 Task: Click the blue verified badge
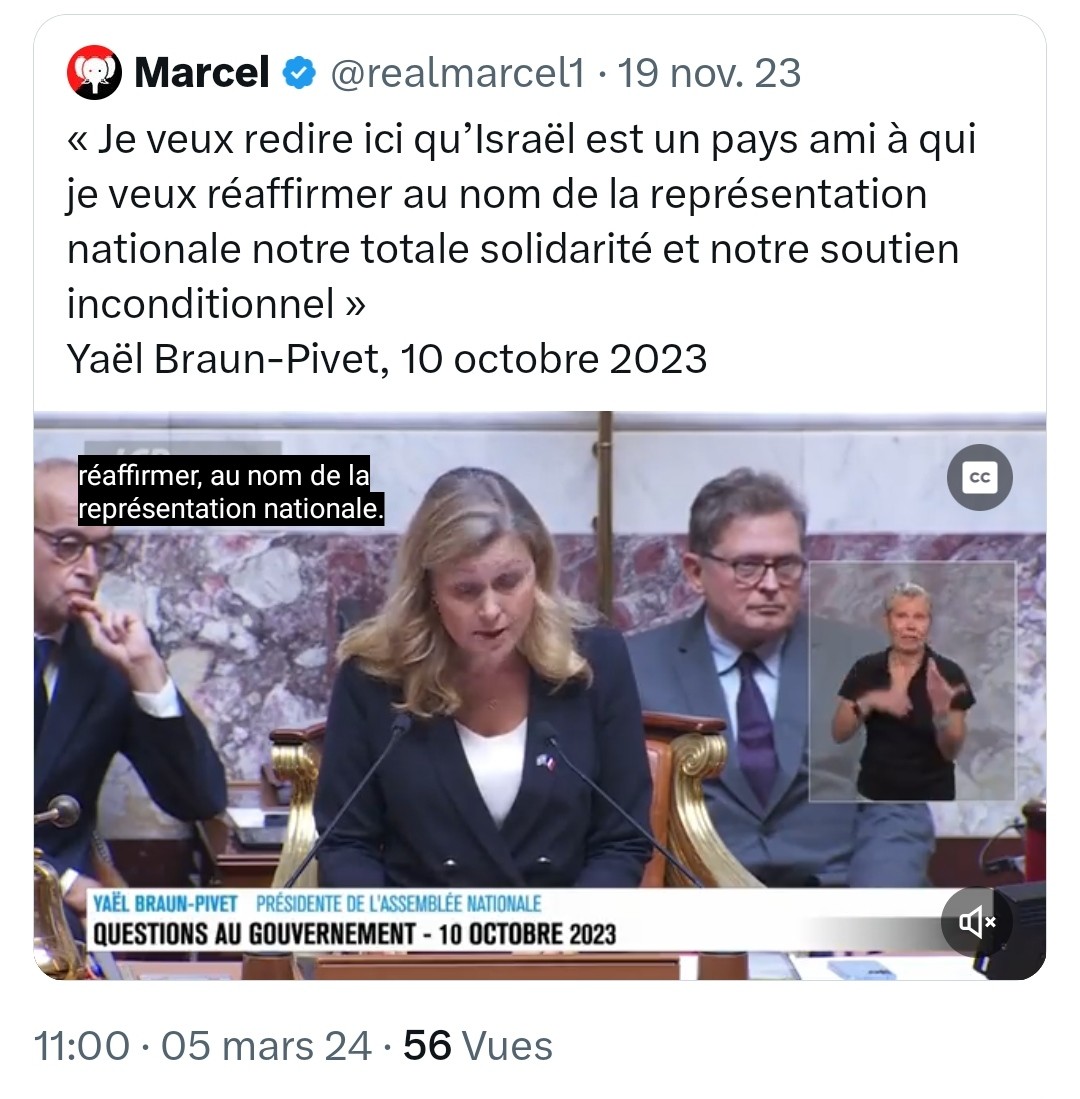(x=299, y=73)
